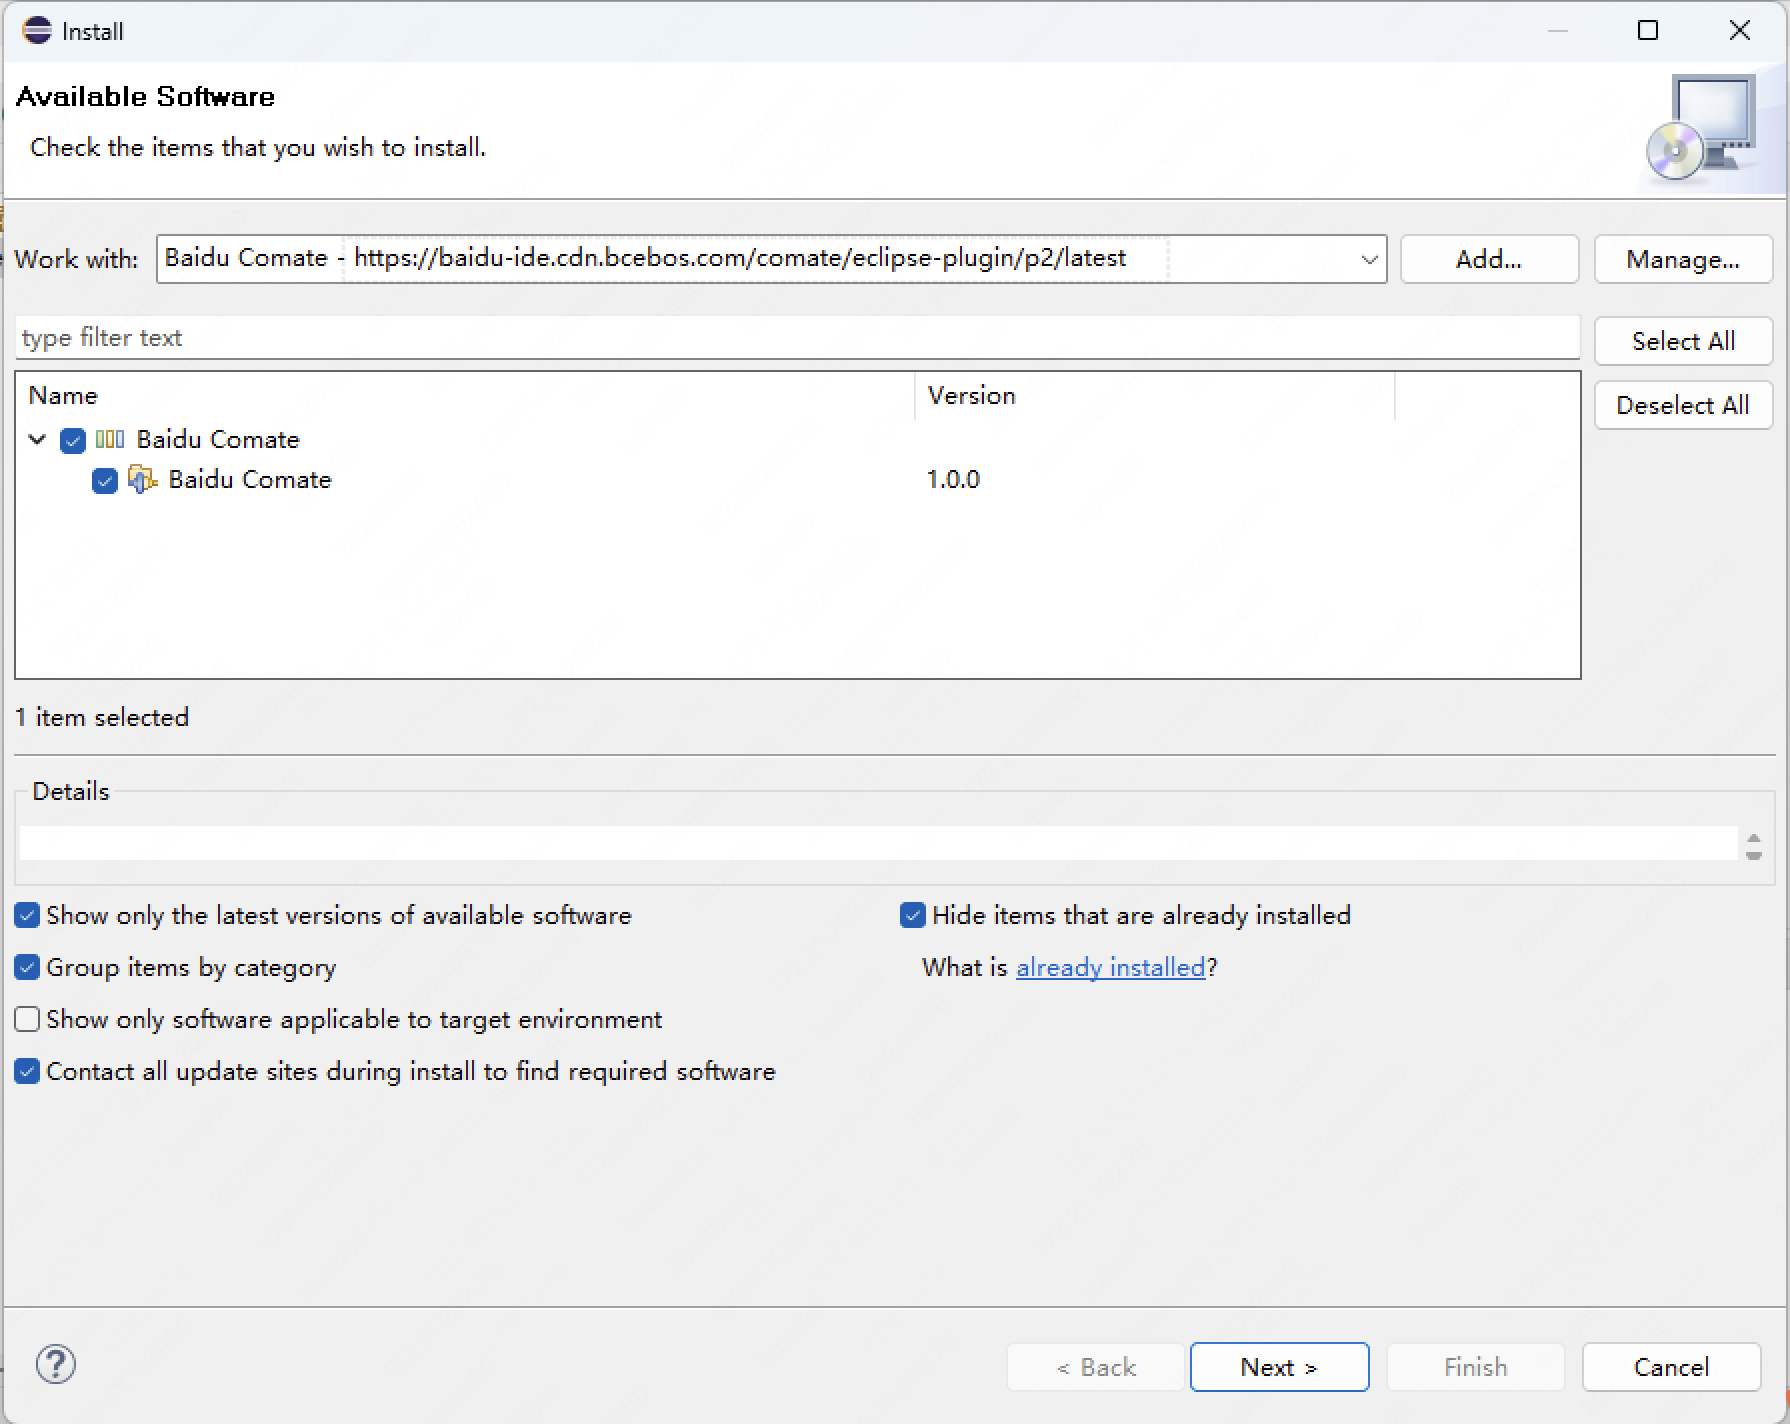The width and height of the screenshot is (1790, 1424).
Task: Toggle Hide items that are already installed
Action: (x=913, y=915)
